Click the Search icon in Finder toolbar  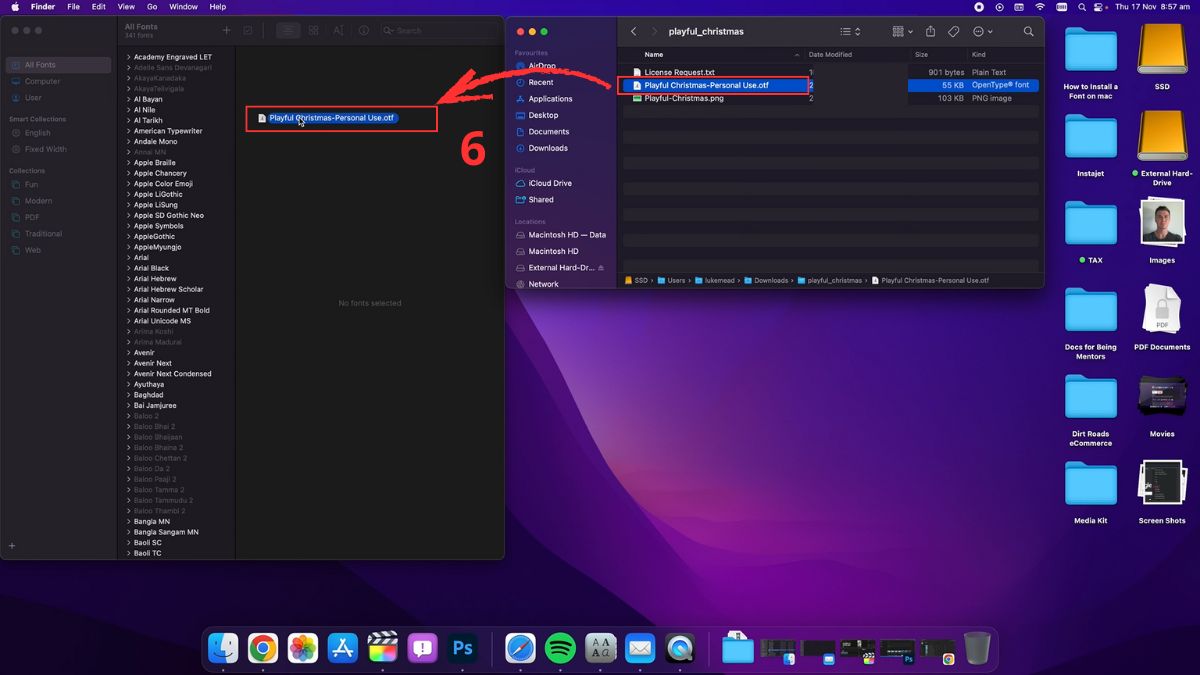[x=1028, y=31]
